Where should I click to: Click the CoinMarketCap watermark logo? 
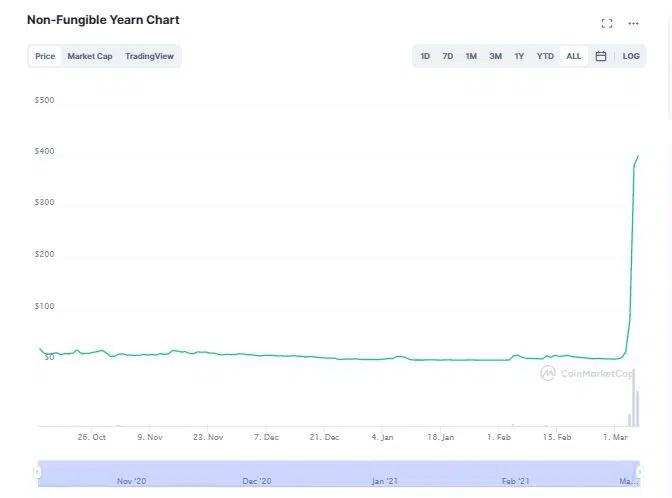587,373
